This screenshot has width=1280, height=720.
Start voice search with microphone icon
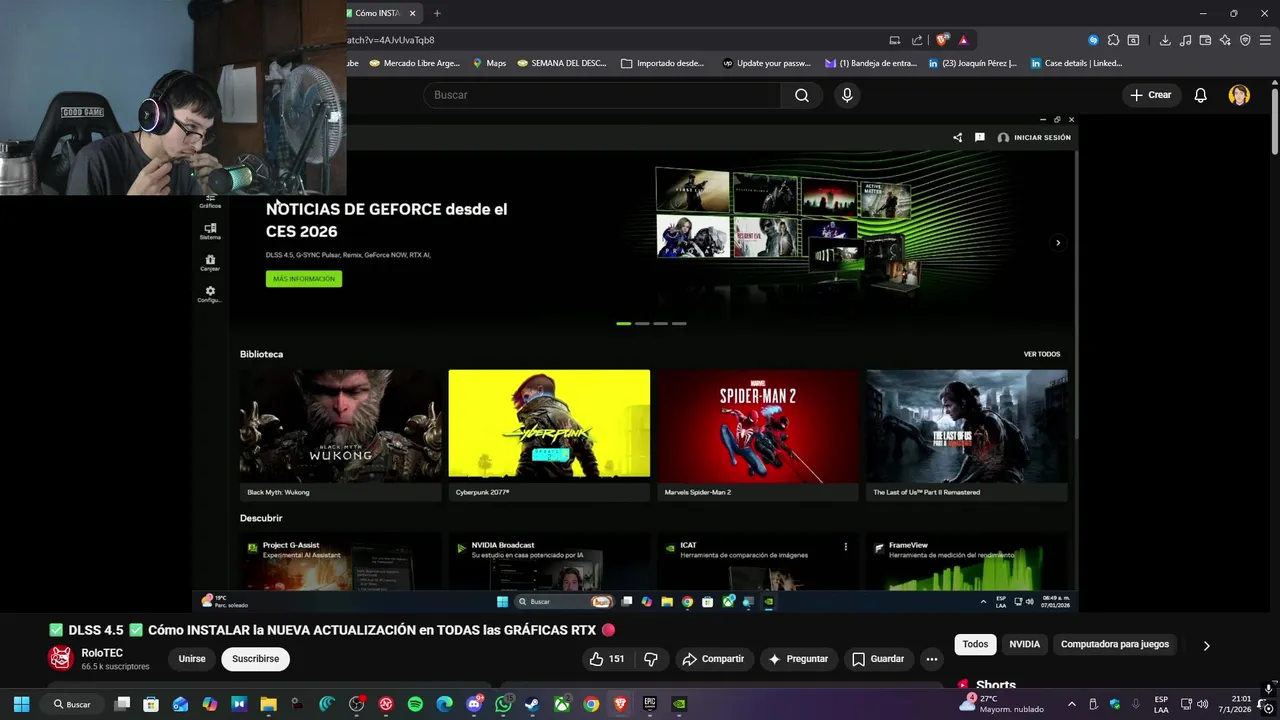click(847, 95)
